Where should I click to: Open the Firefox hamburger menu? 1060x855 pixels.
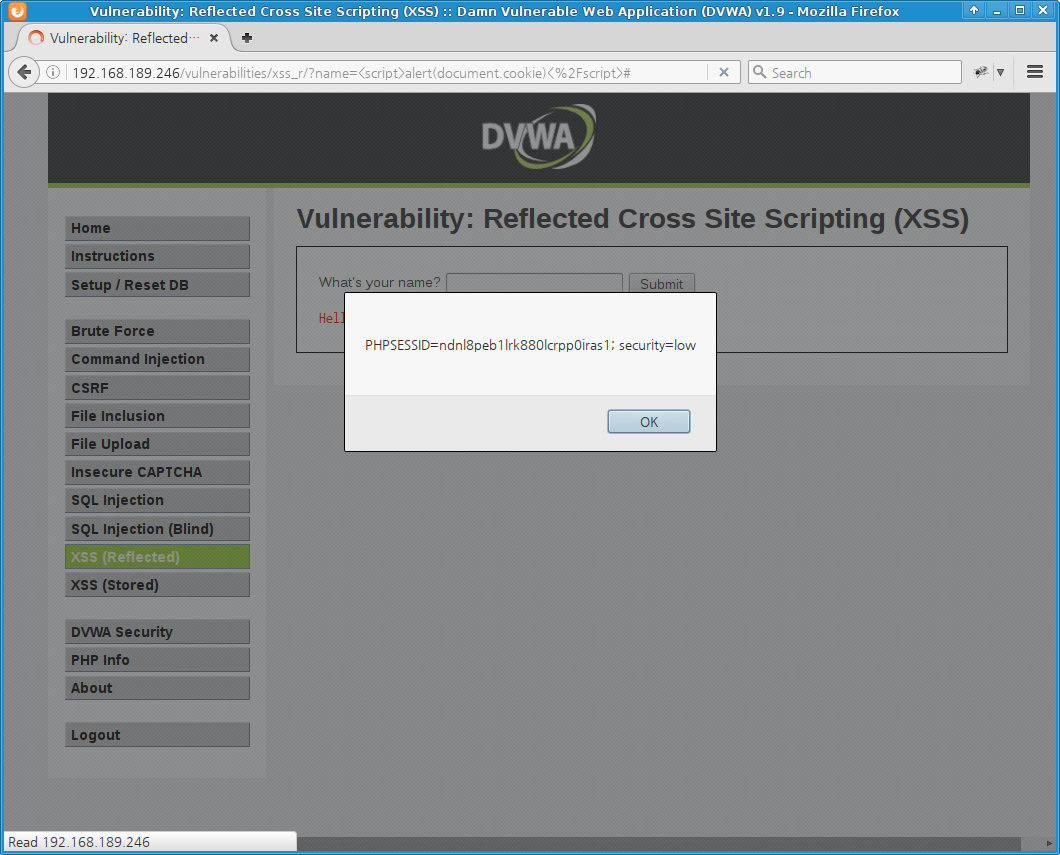click(x=1034, y=72)
